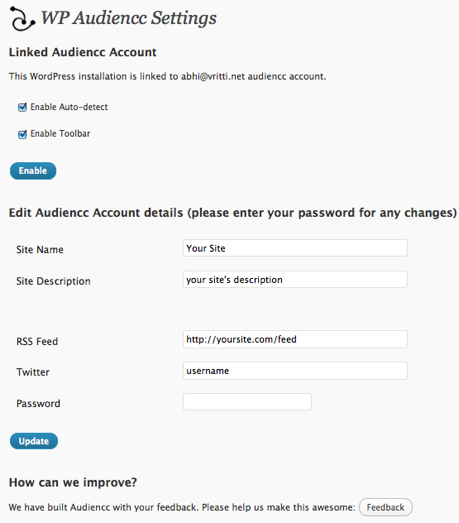Click the Site Description label
The height and width of the screenshot is (523, 459).
(53, 281)
